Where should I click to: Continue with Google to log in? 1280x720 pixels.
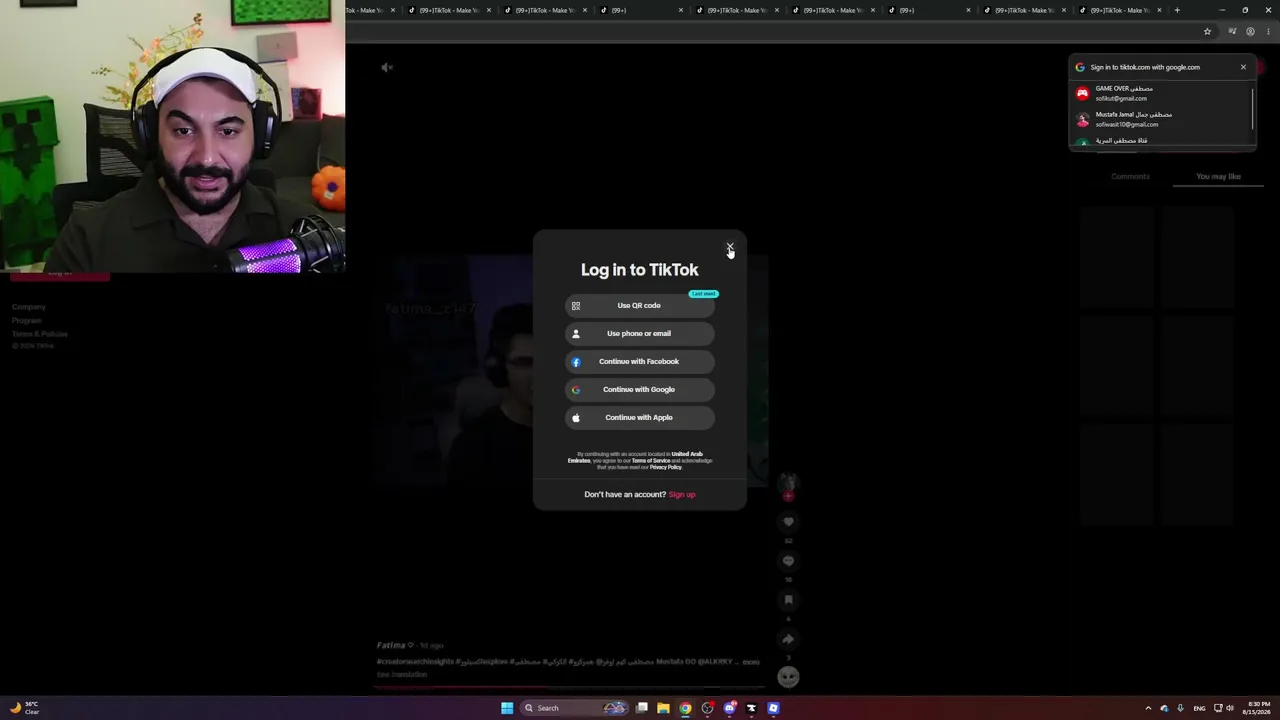click(639, 389)
